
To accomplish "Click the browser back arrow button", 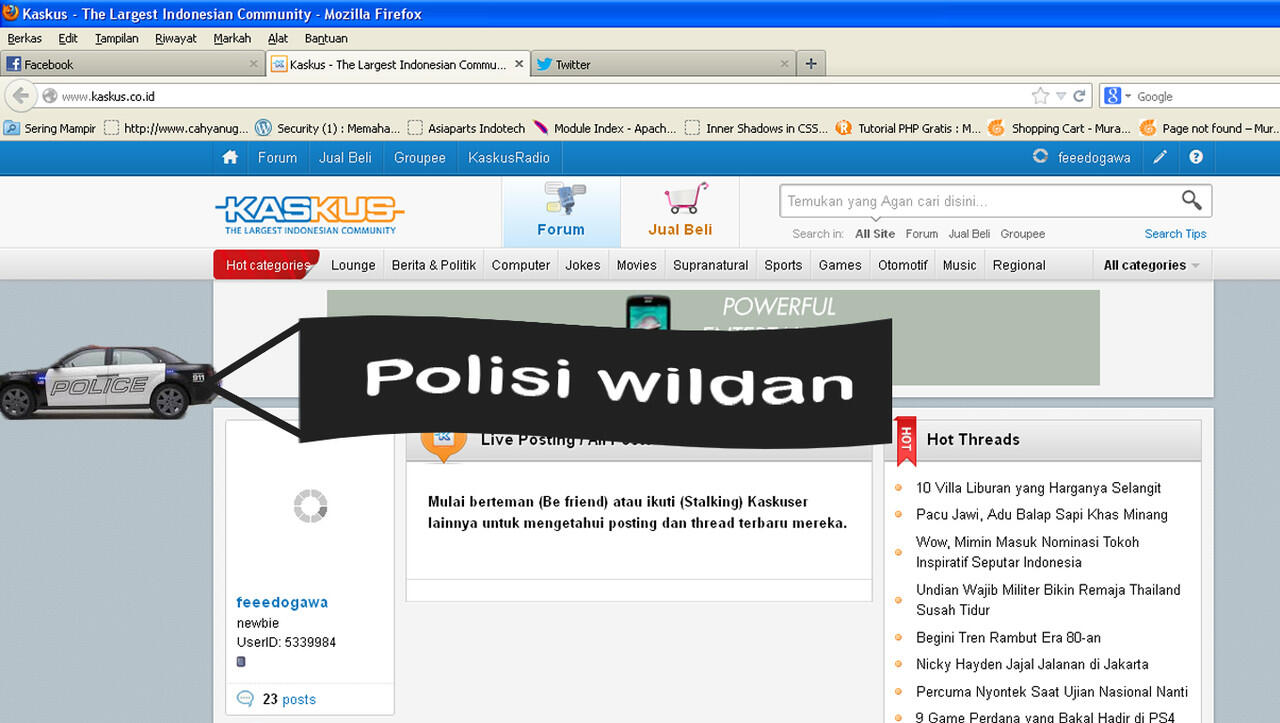I will click(20, 96).
